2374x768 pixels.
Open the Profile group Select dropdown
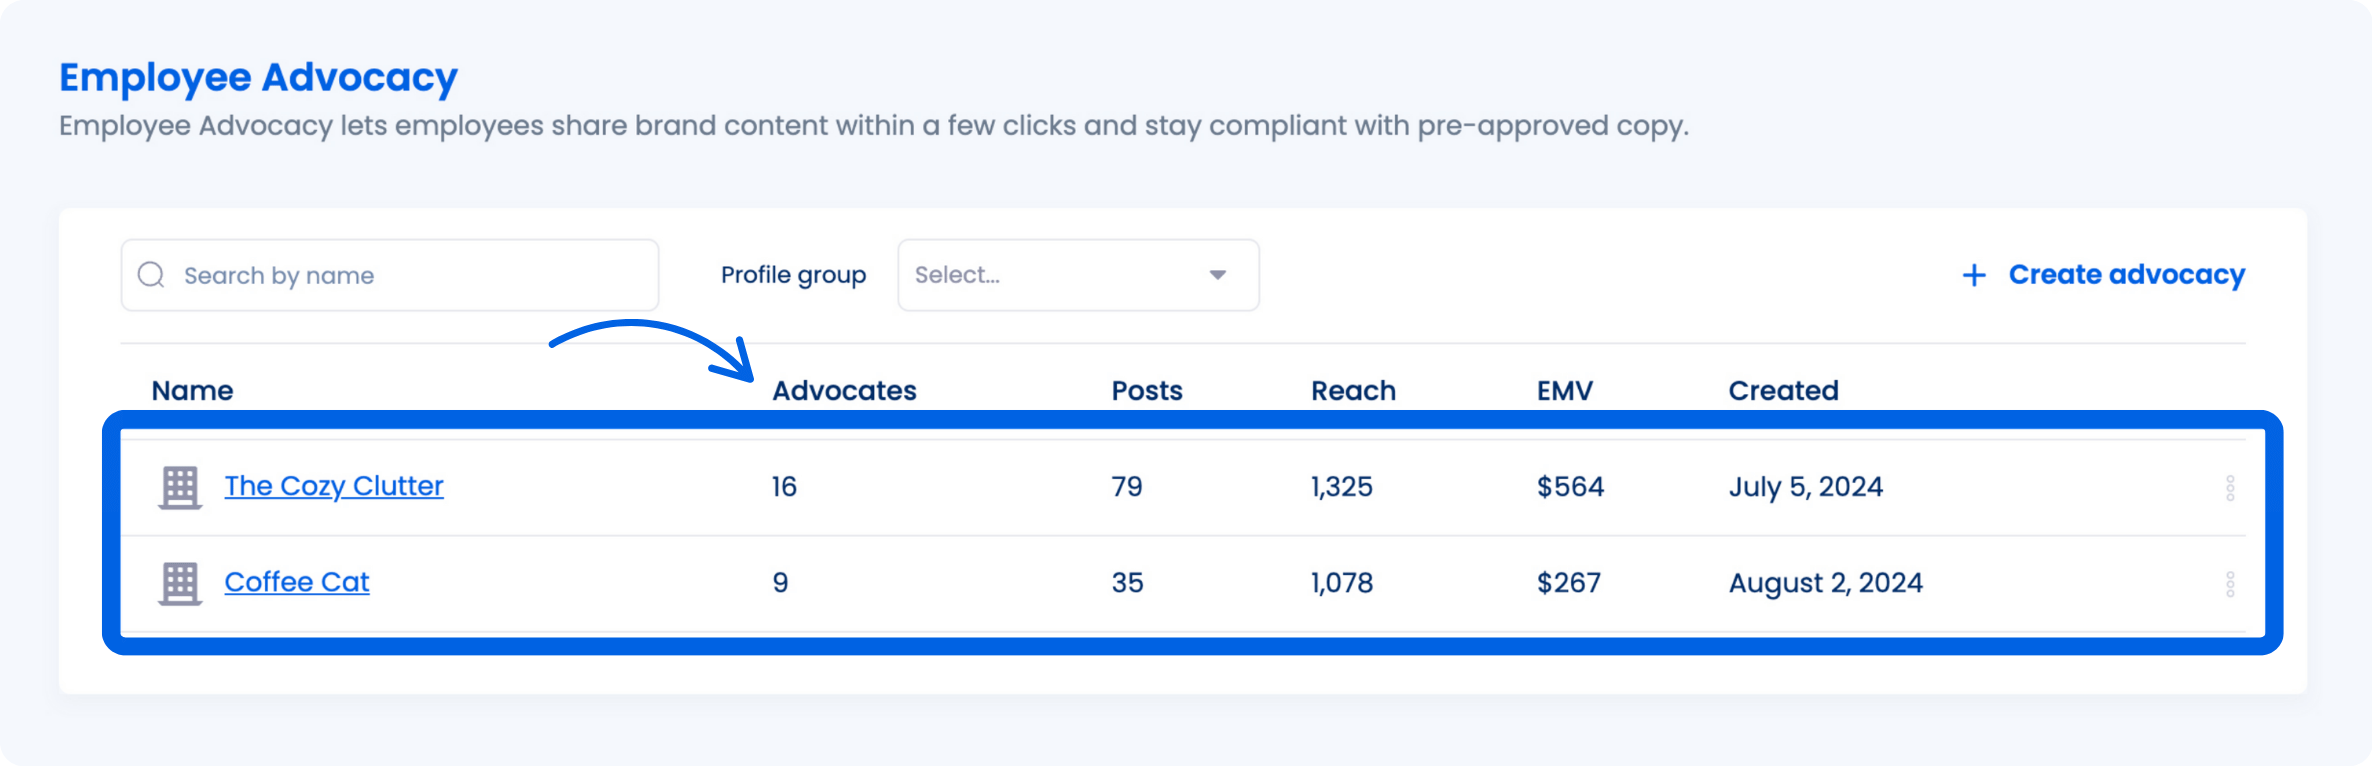click(x=1077, y=275)
